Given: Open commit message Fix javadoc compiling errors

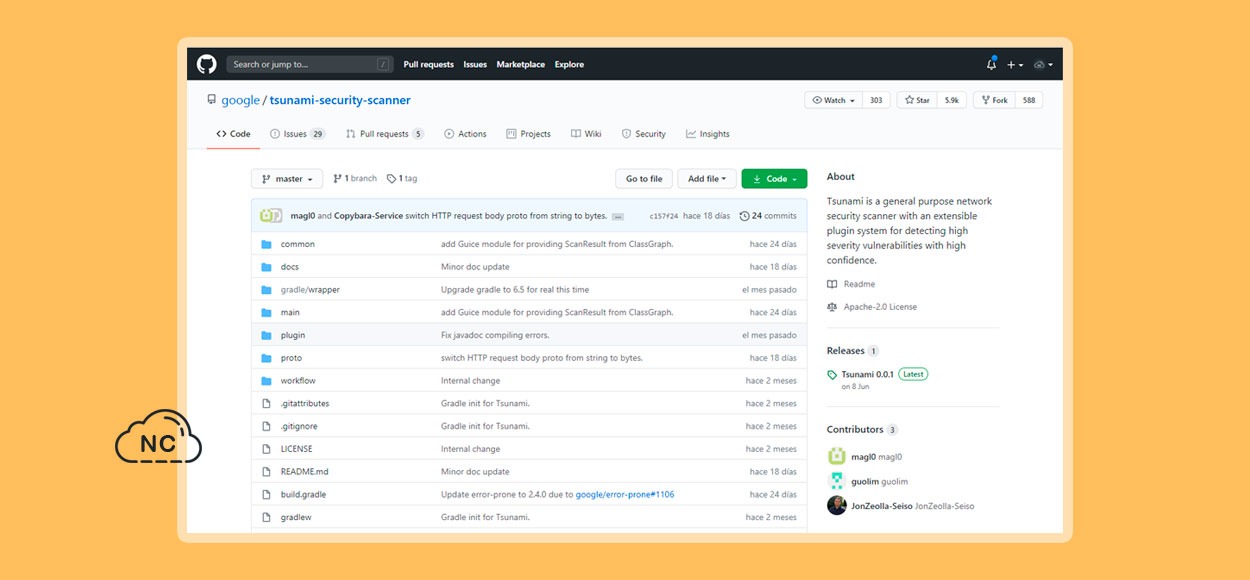Looking at the screenshot, I should coord(495,335).
